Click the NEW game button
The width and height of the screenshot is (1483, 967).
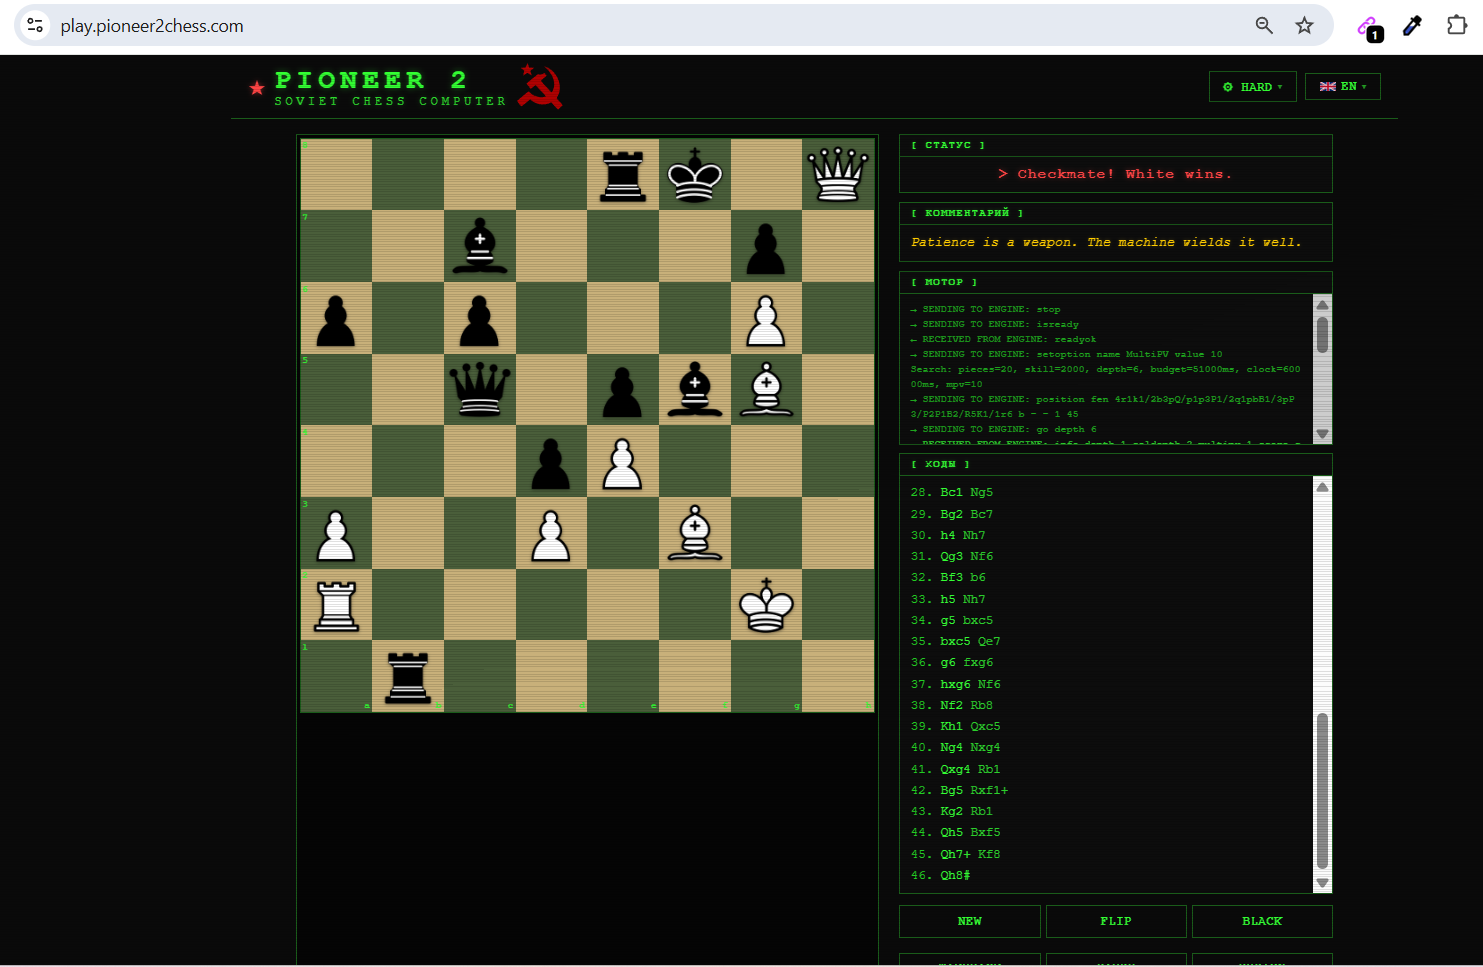[970, 921]
